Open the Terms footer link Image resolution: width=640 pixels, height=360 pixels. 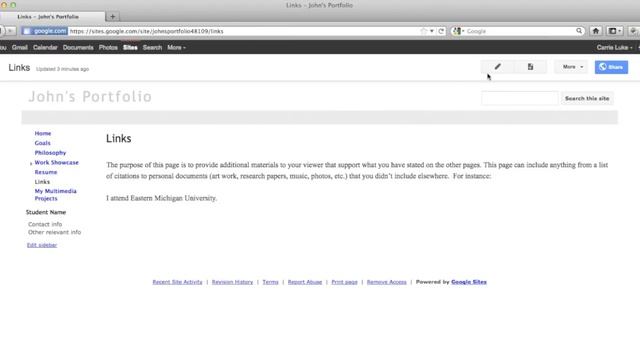[x=270, y=282]
